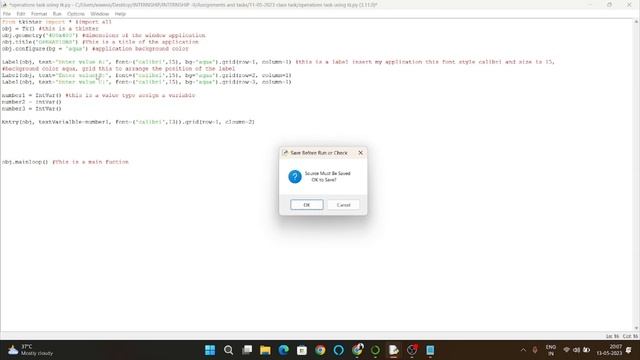640x360 pixels.
Task: Open Microsoft Edge from the taskbar
Action: click(x=283, y=350)
